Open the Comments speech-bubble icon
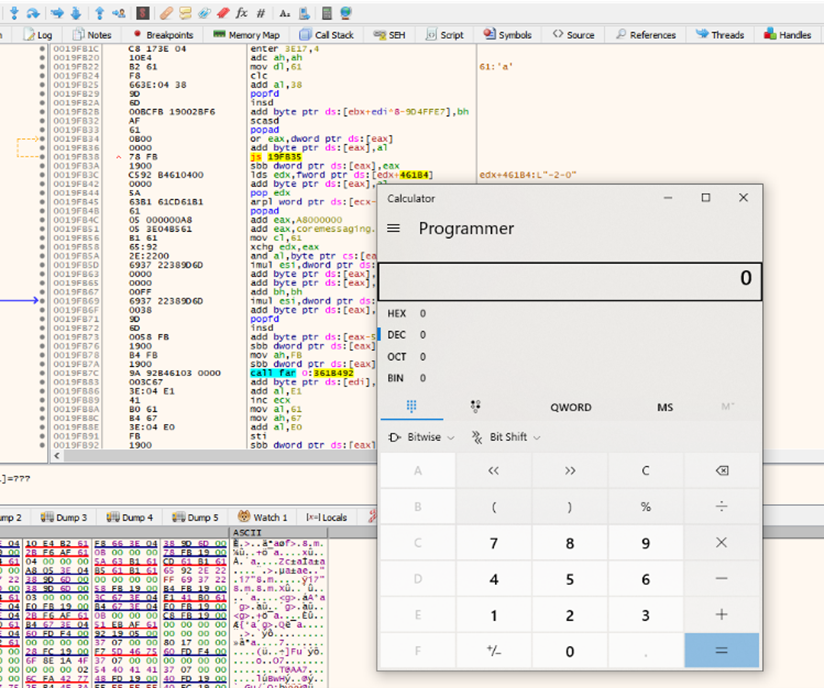 185,13
